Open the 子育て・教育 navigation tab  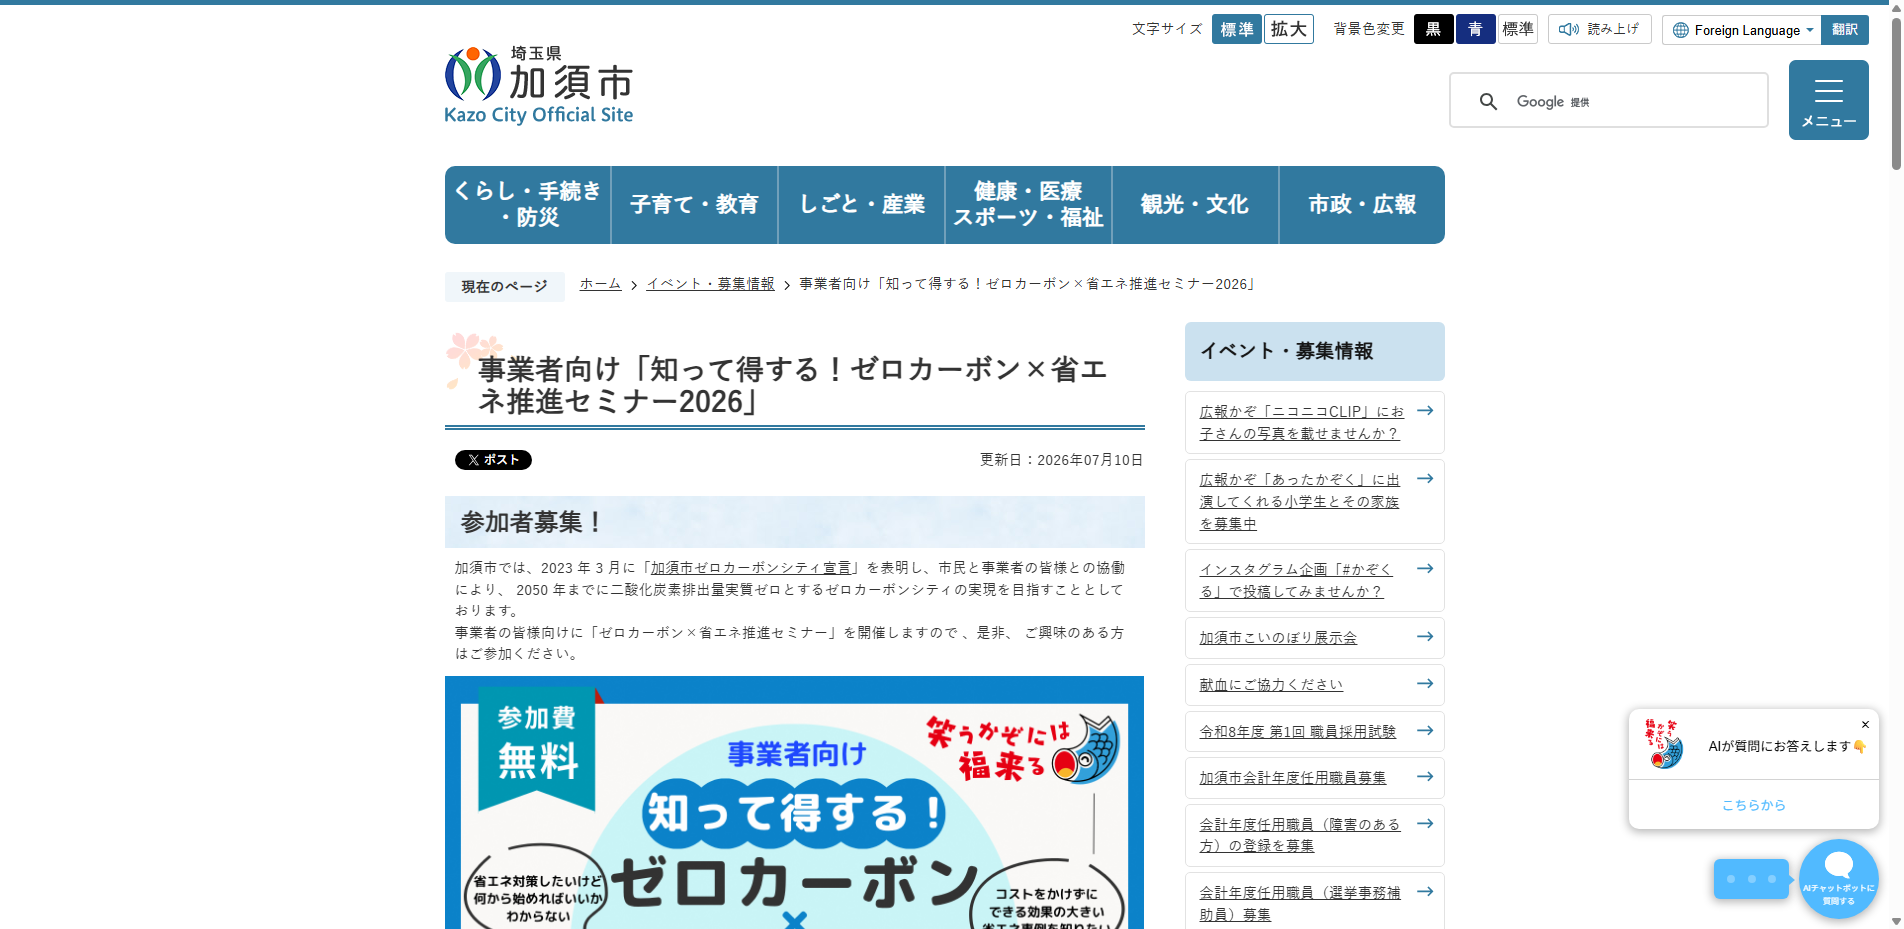click(x=695, y=205)
